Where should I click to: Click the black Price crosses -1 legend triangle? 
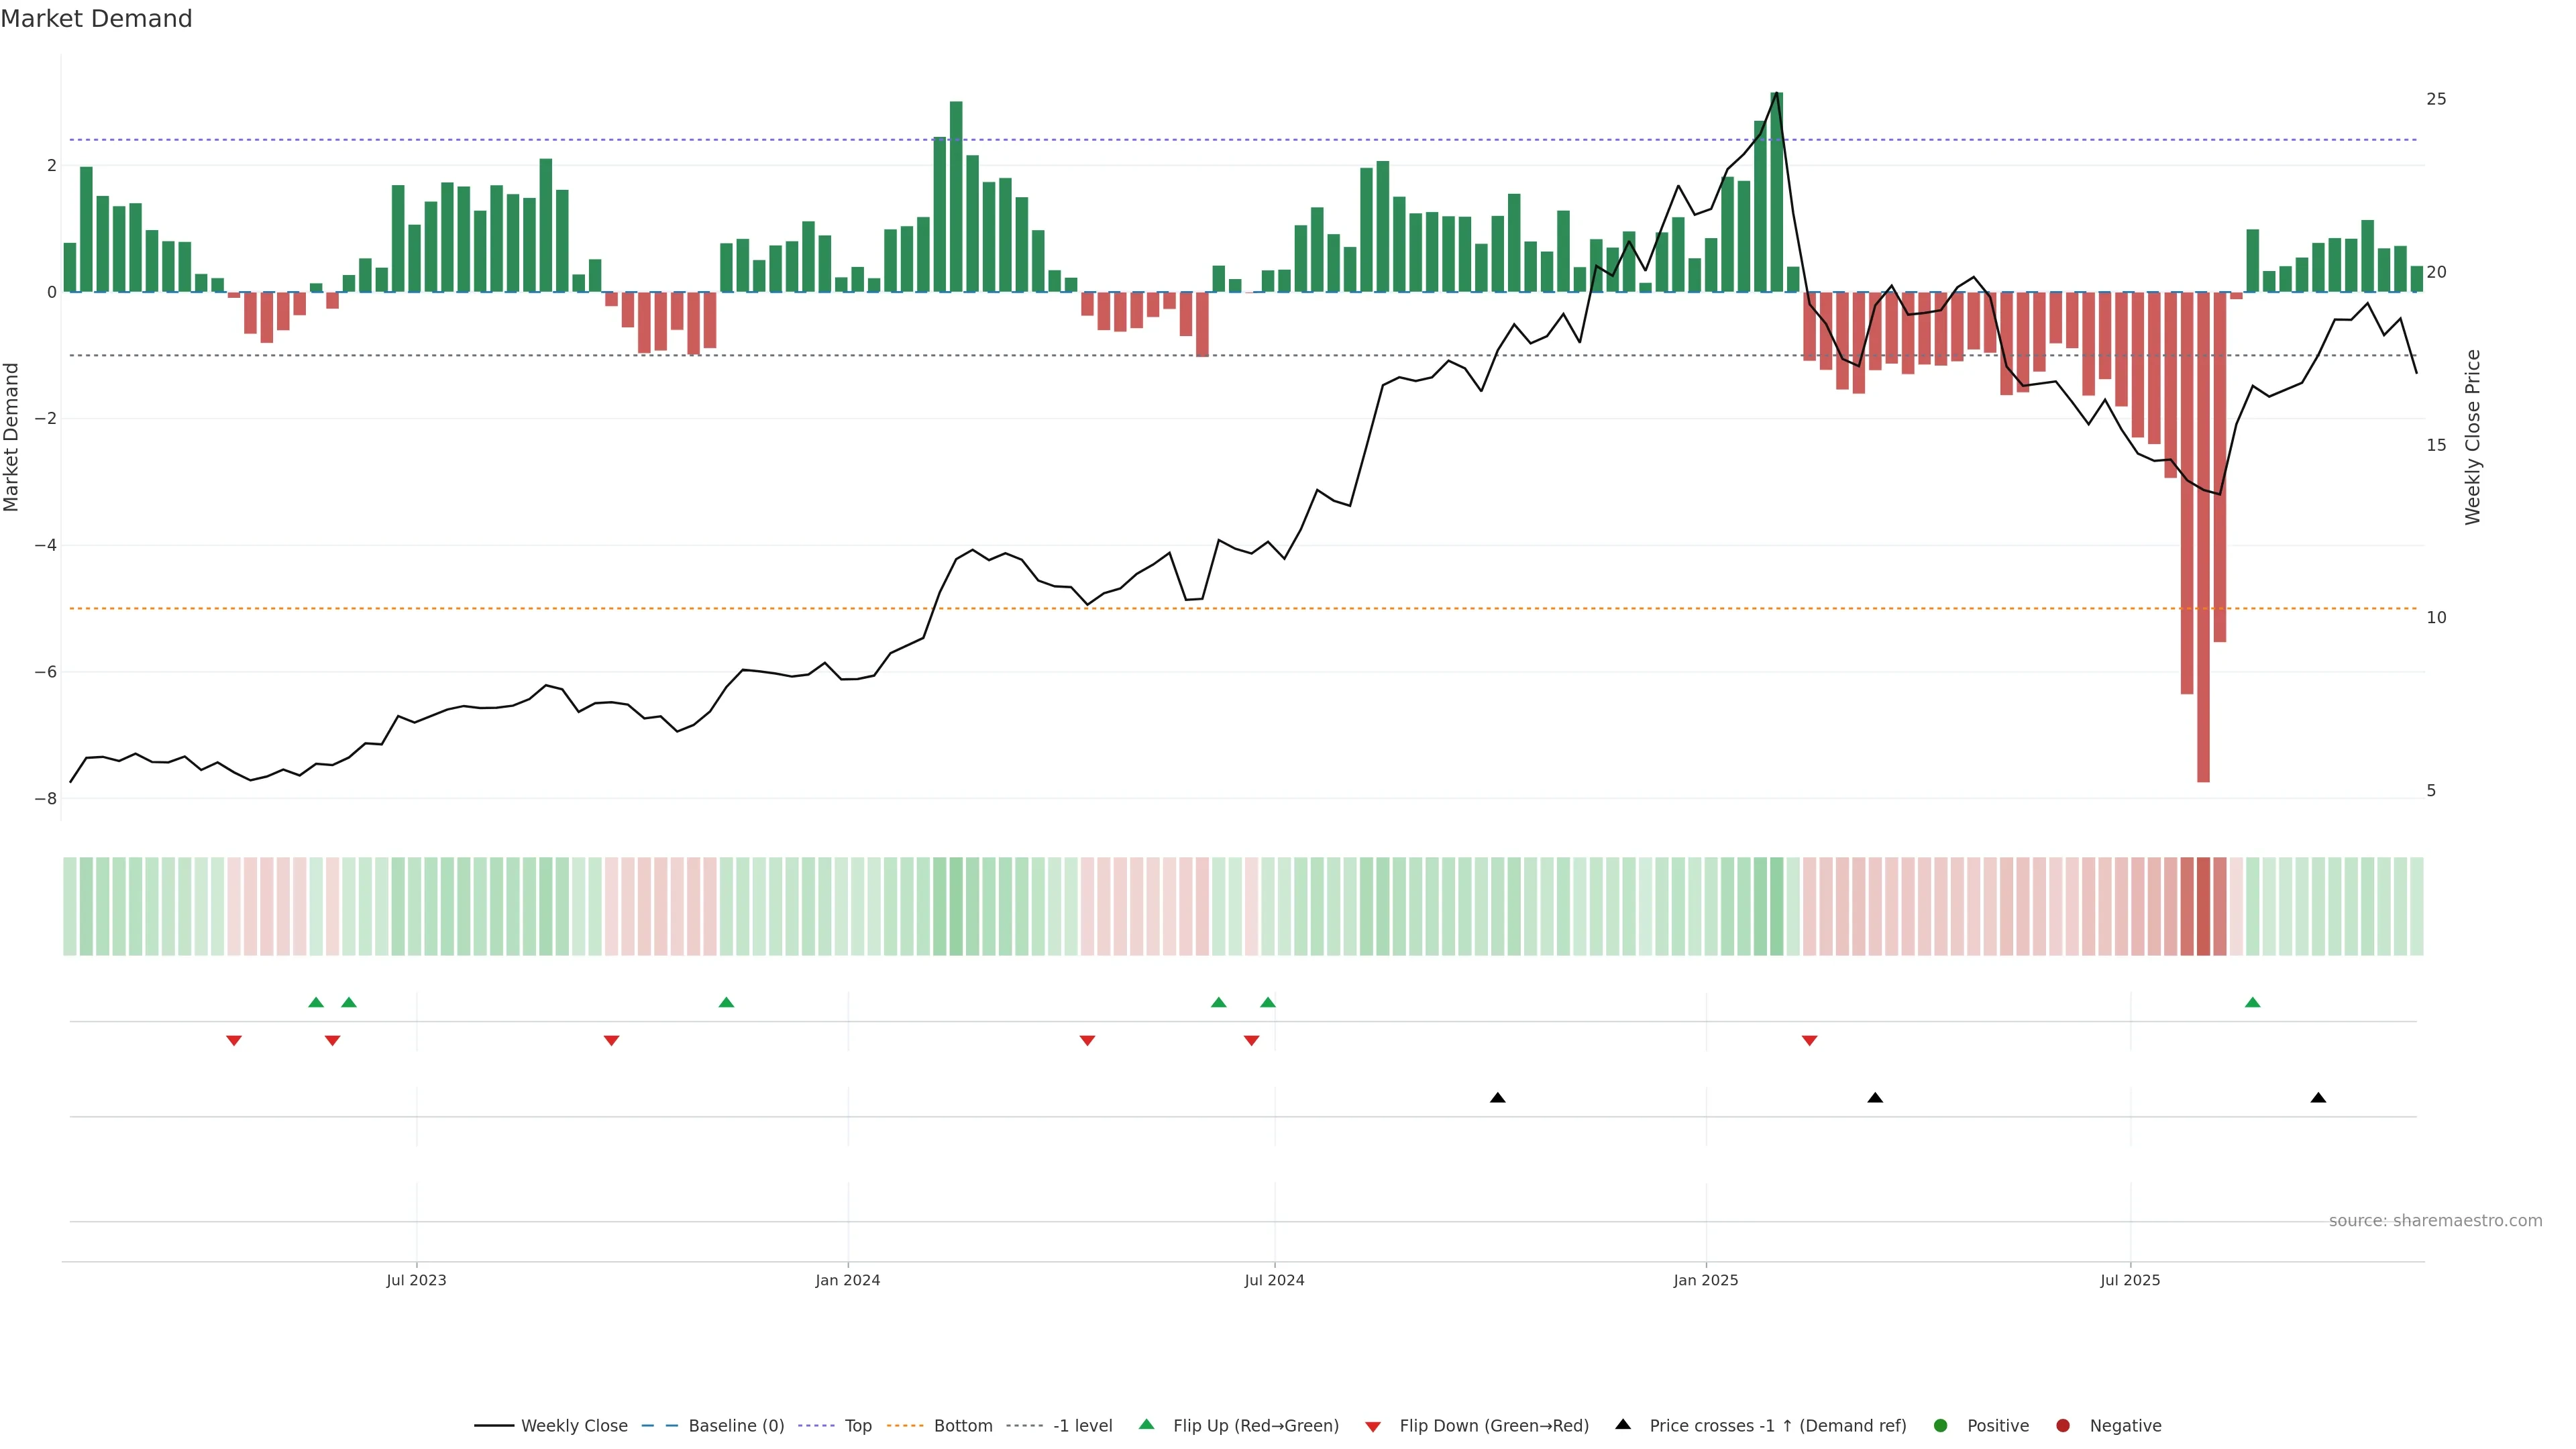1623,1425
